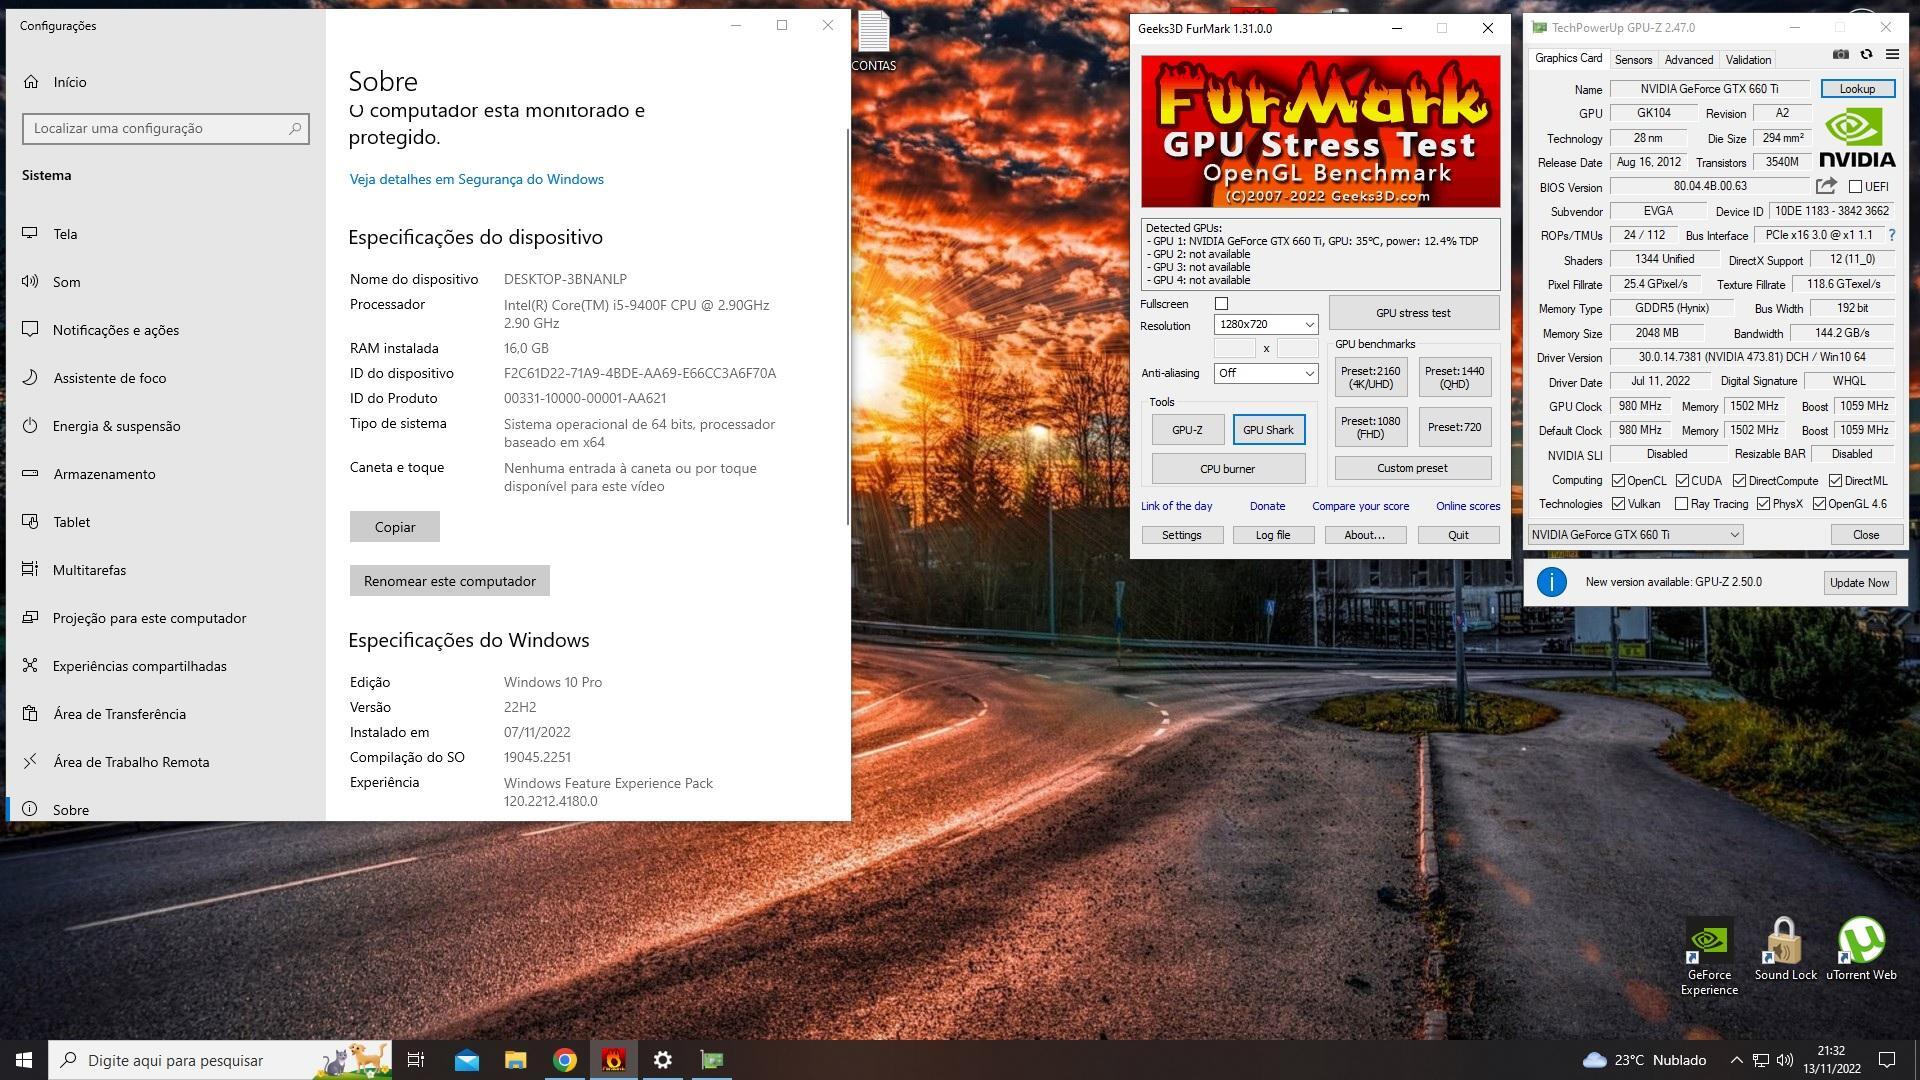Viewport: 1920px width, 1080px height.
Task: Toggle the Vulkan checkbox
Action: click(x=1618, y=504)
